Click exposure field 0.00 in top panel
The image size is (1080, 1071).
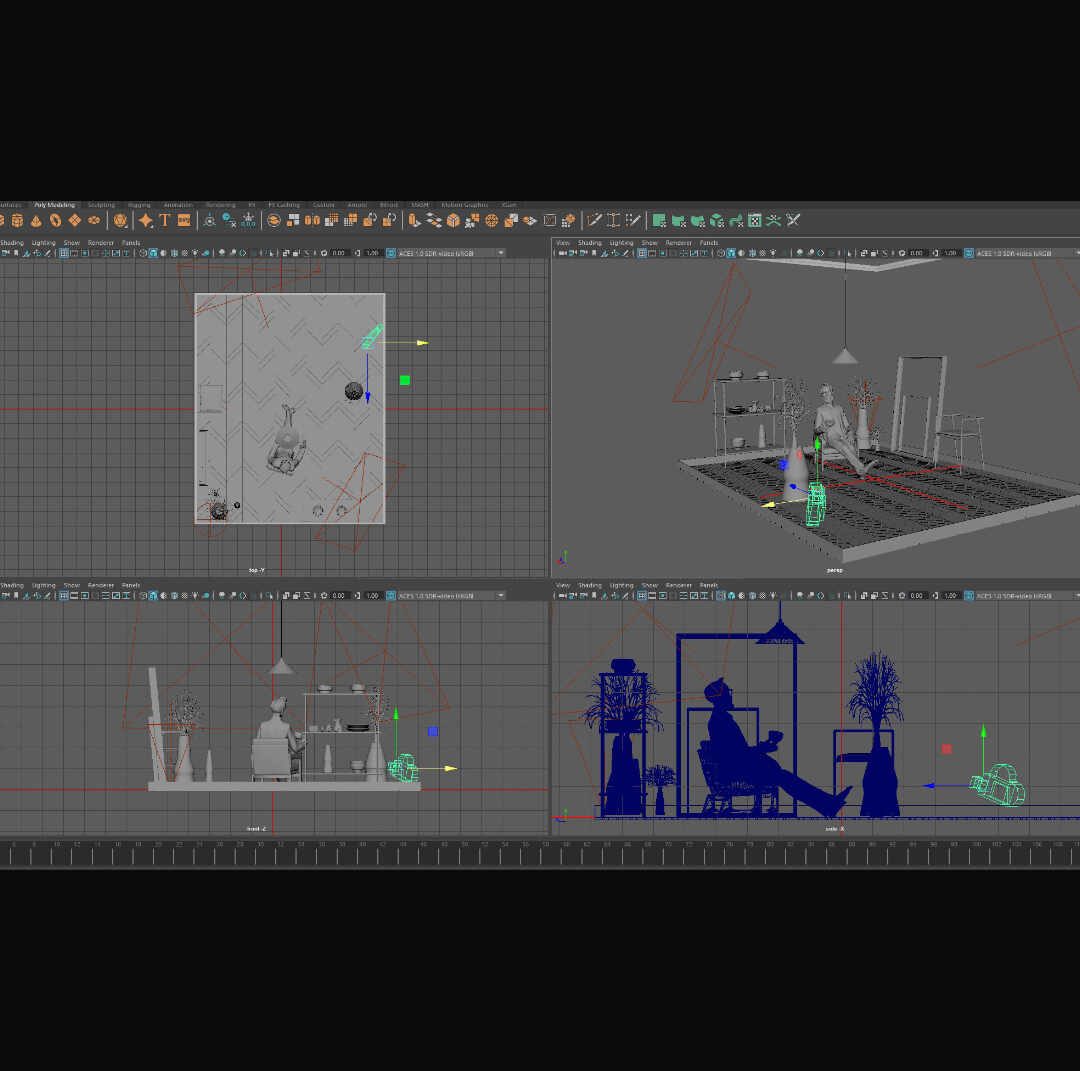[338, 253]
